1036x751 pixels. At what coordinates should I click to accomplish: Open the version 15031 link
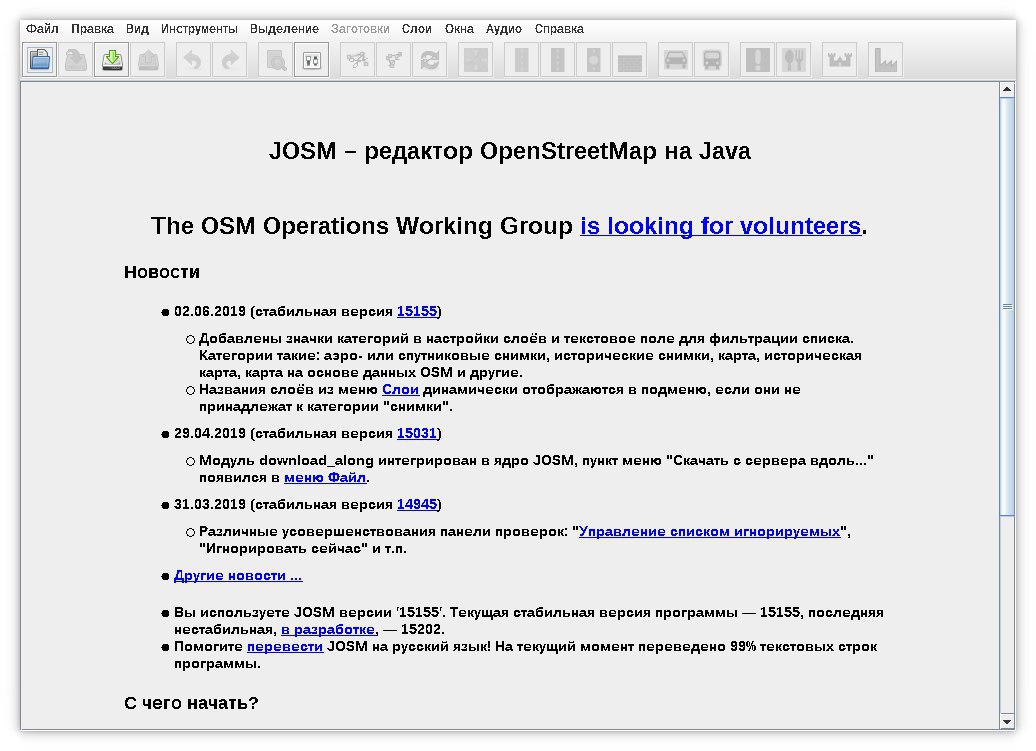coord(417,433)
